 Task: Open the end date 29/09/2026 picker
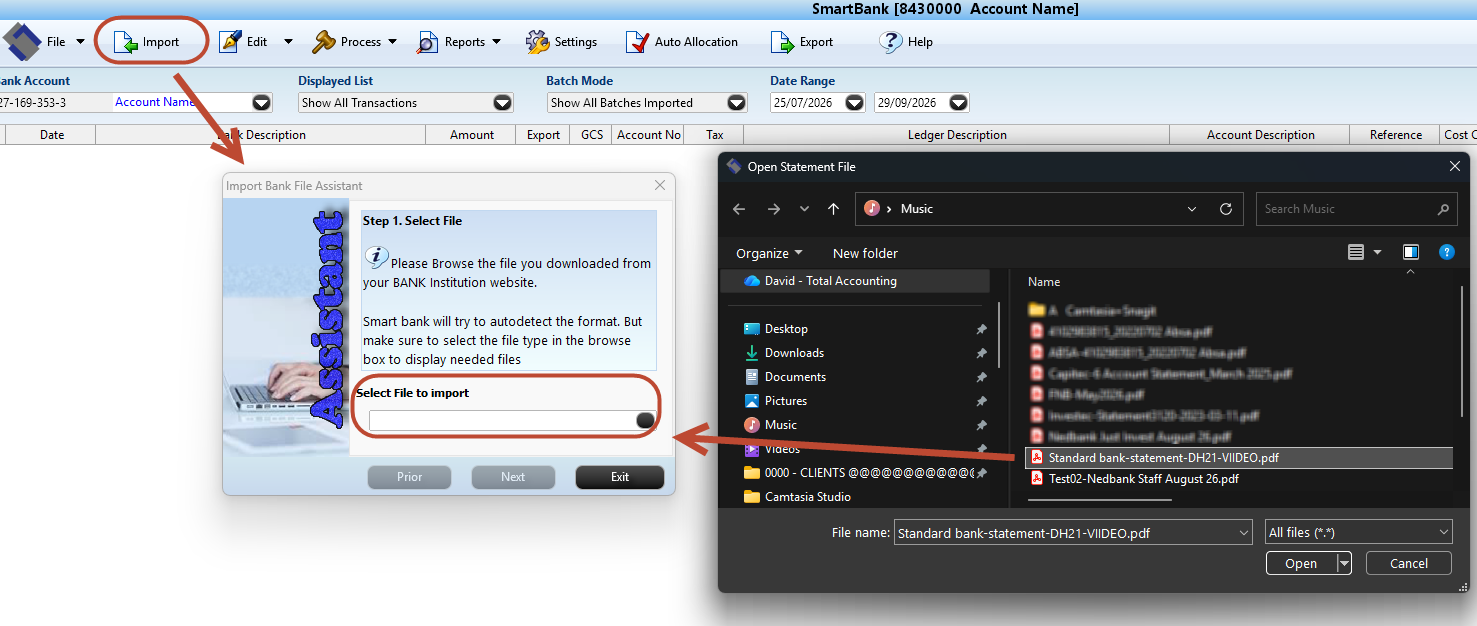[x=958, y=102]
